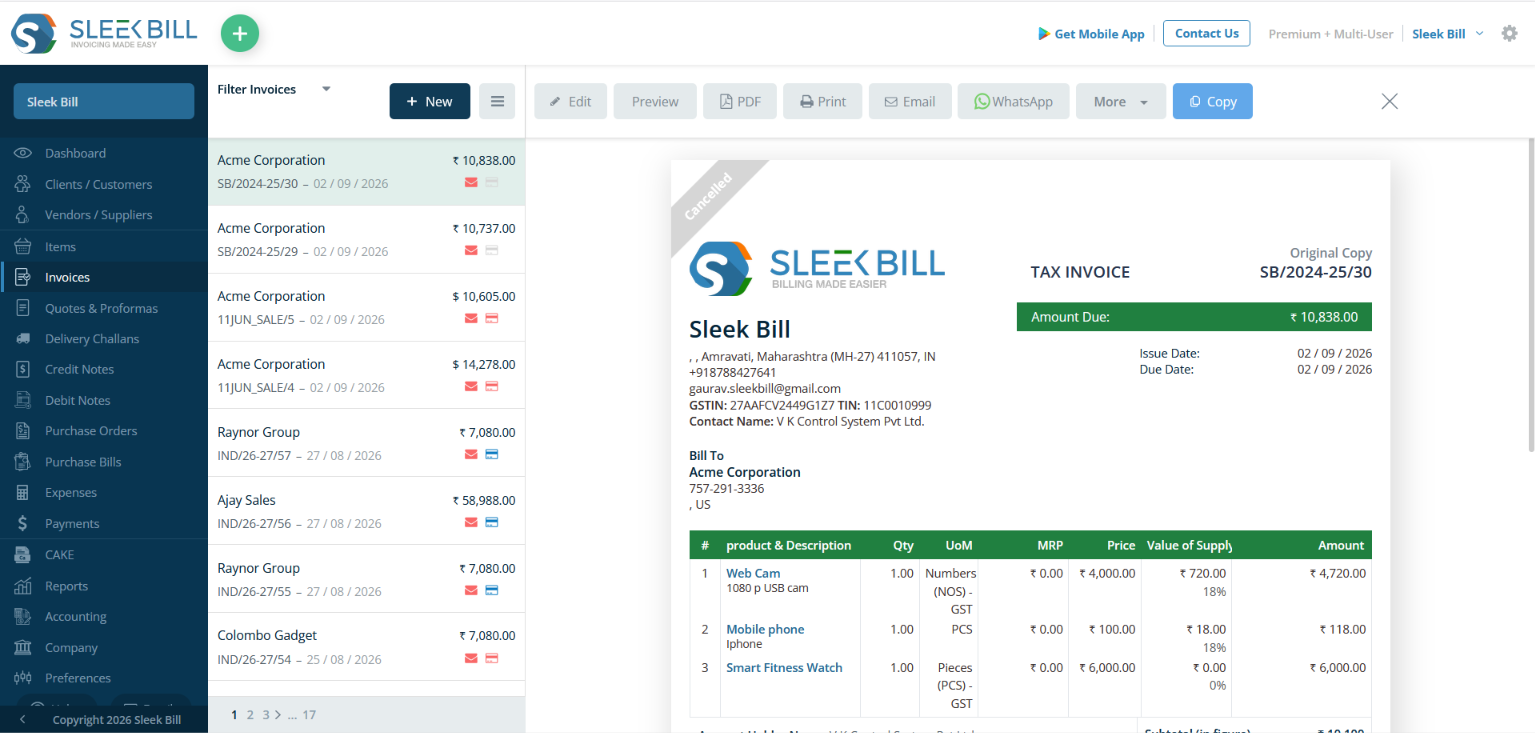Click the green plus quick-add icon
This screenshot has width=1535, height=733.
[239, 33]
